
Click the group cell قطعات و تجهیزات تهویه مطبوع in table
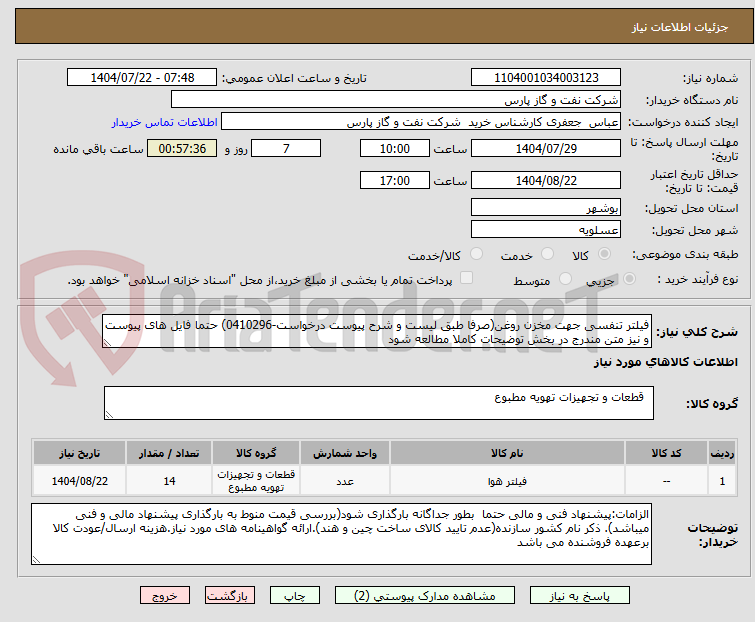[256, 481]
